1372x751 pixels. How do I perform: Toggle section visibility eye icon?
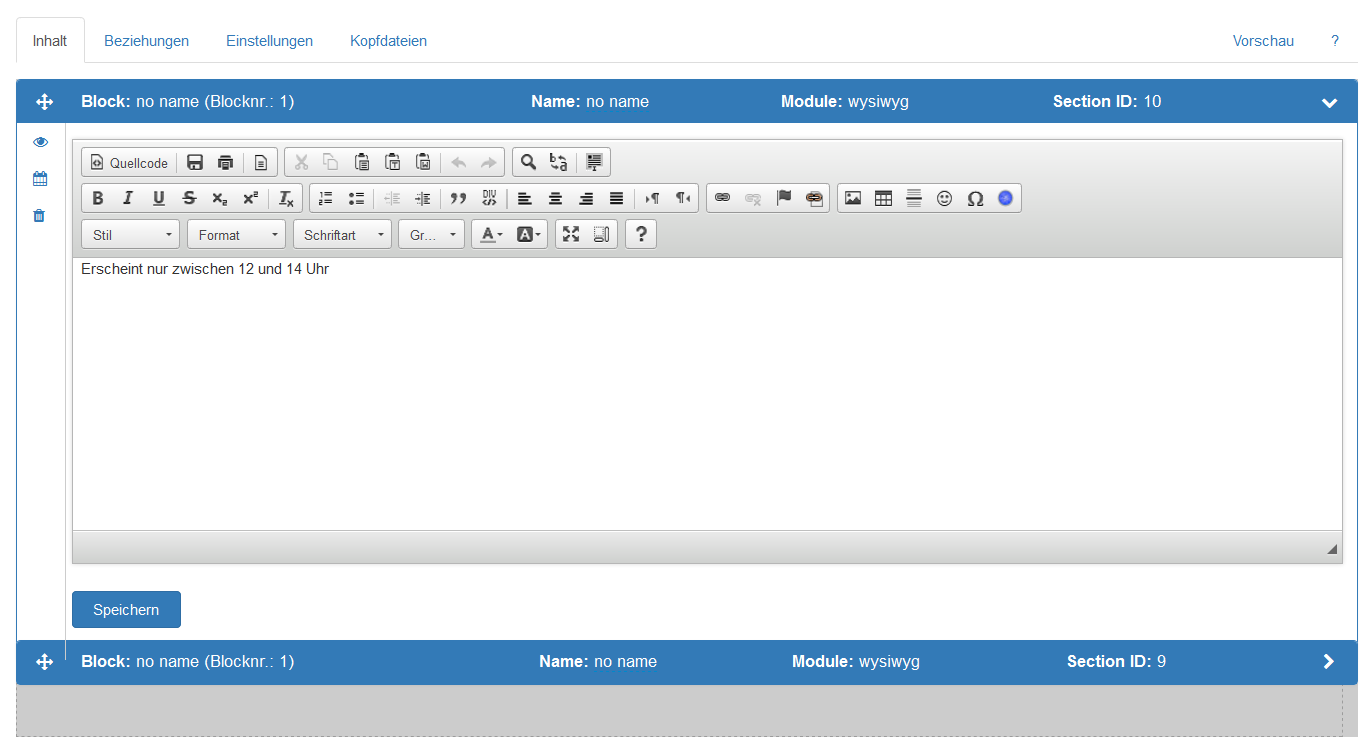pos(40,142)
